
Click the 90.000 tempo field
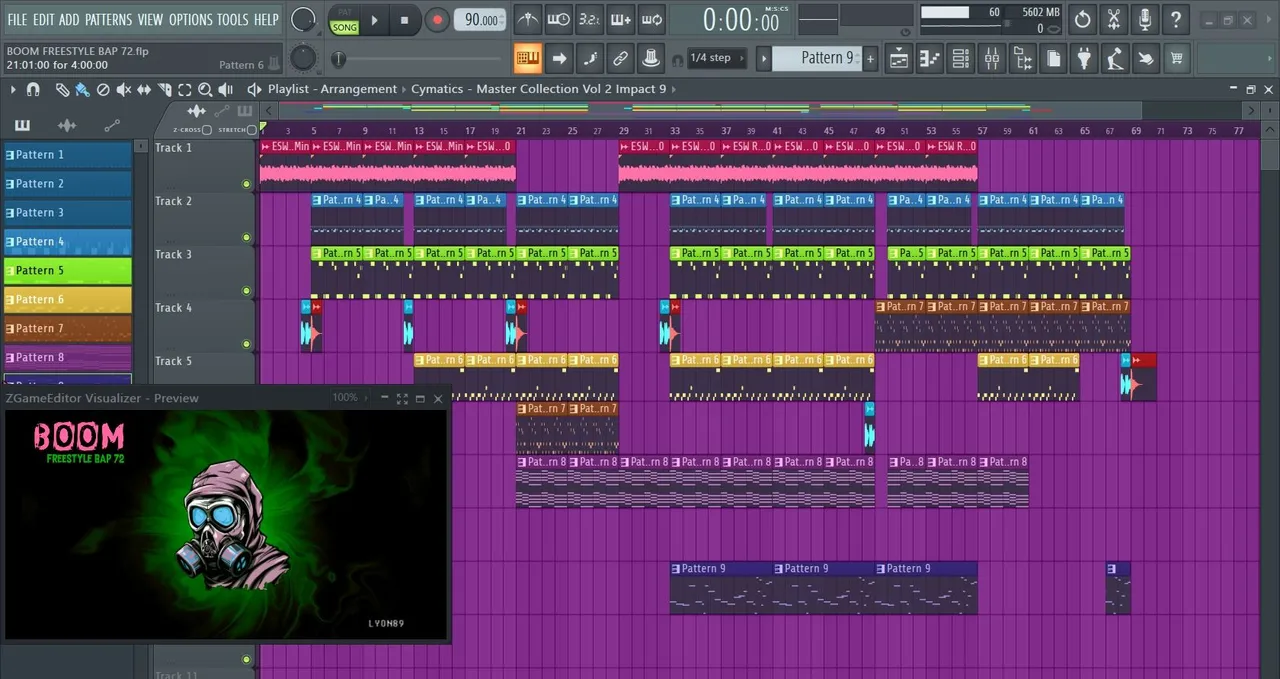pyautogui.click(x=480, y=19)
